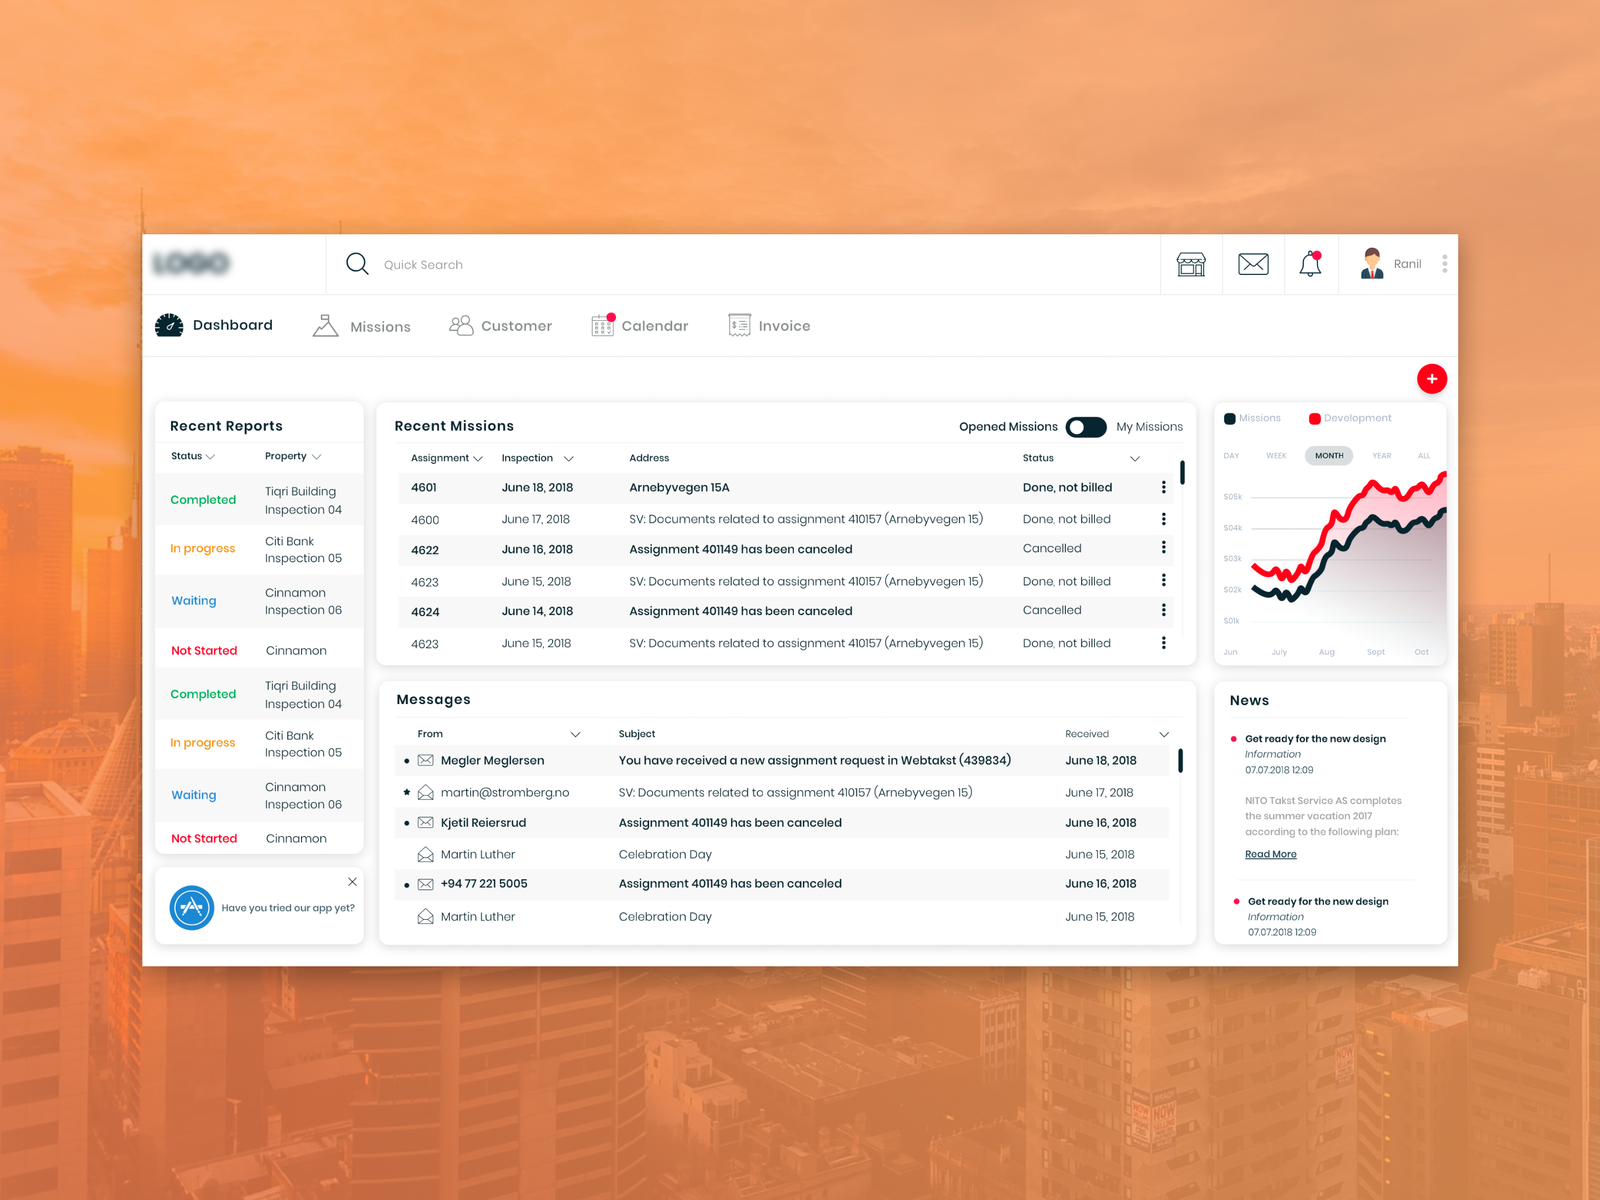
Task: Open the mail envelope icon in header
Action: coord(1253,264)
